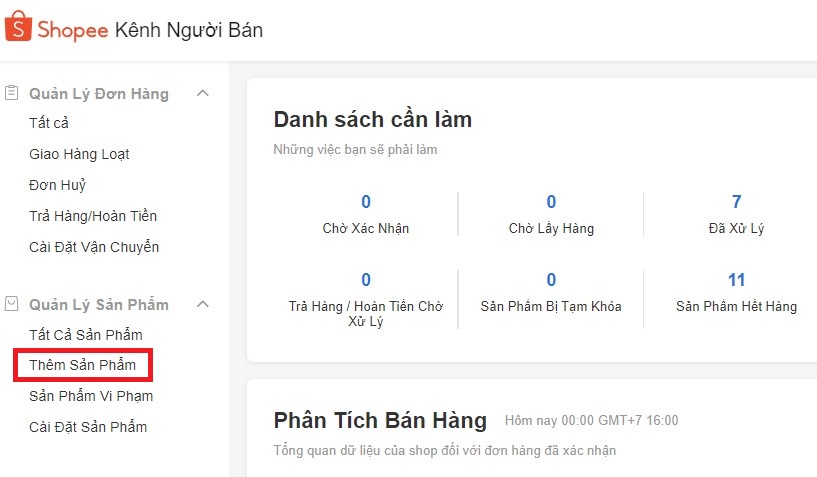Click Quản Lý Sản Phẩm section header
817x477 pixels.
[x=99, y=305]
